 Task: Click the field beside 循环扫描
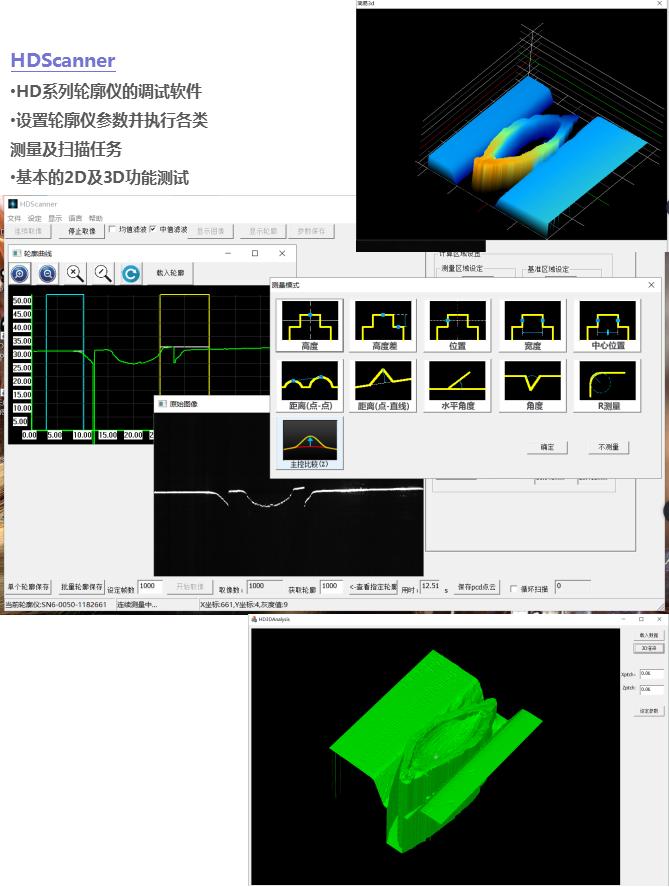[572, 587]
